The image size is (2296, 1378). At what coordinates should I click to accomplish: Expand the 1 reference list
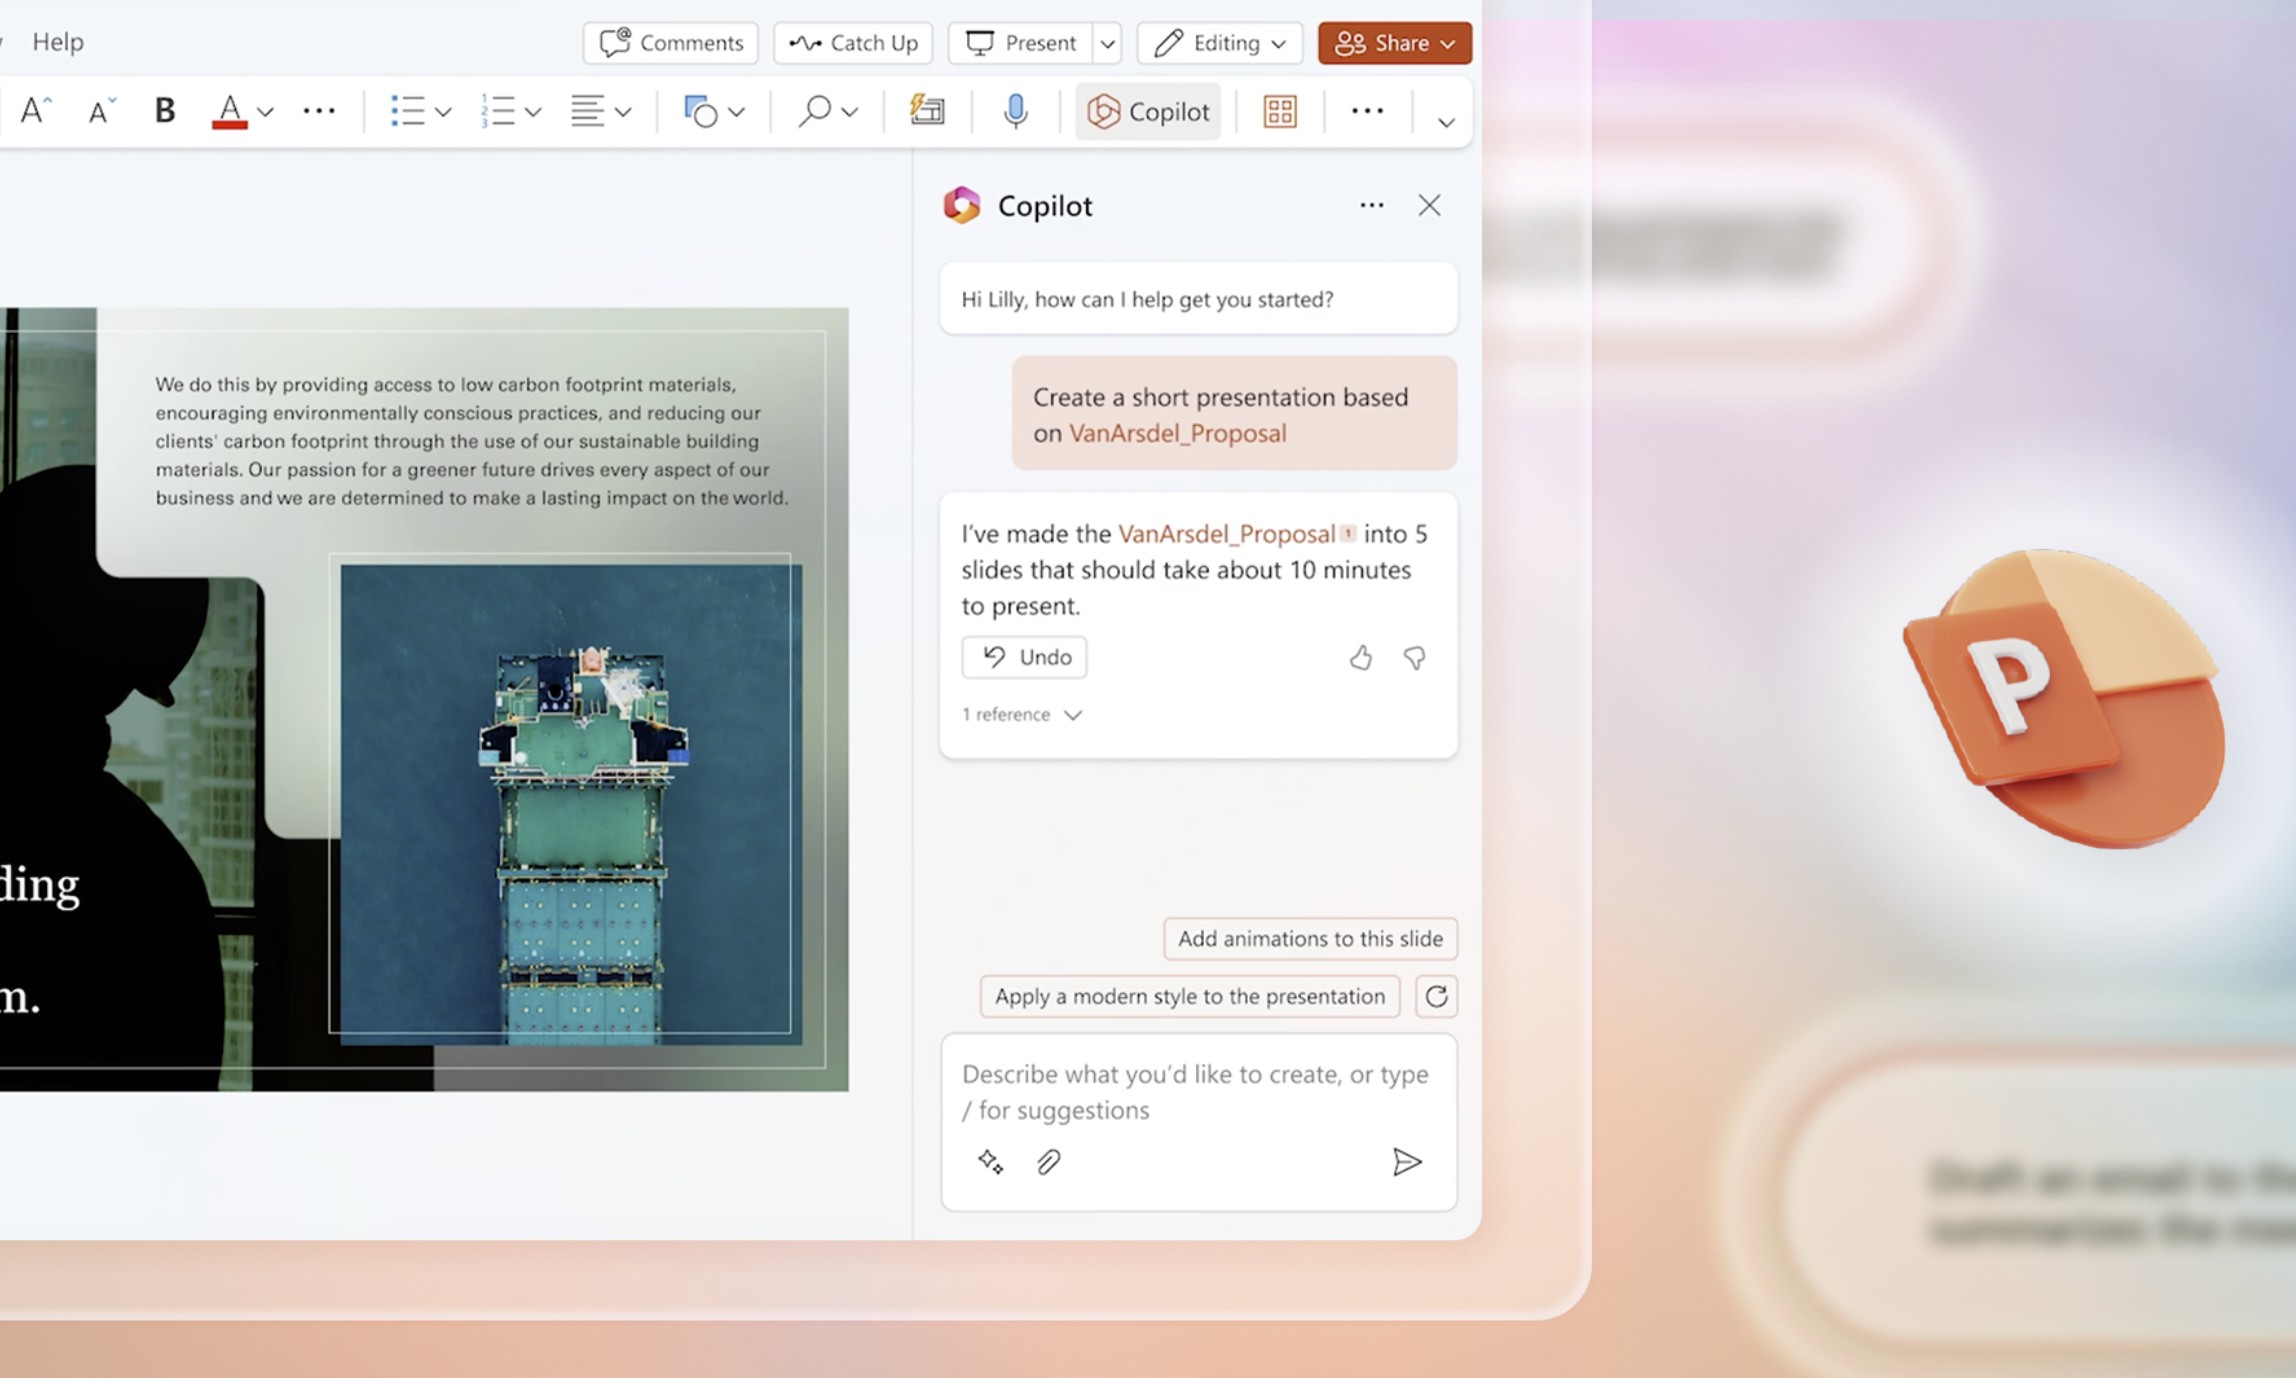[x=1022, y=715]
